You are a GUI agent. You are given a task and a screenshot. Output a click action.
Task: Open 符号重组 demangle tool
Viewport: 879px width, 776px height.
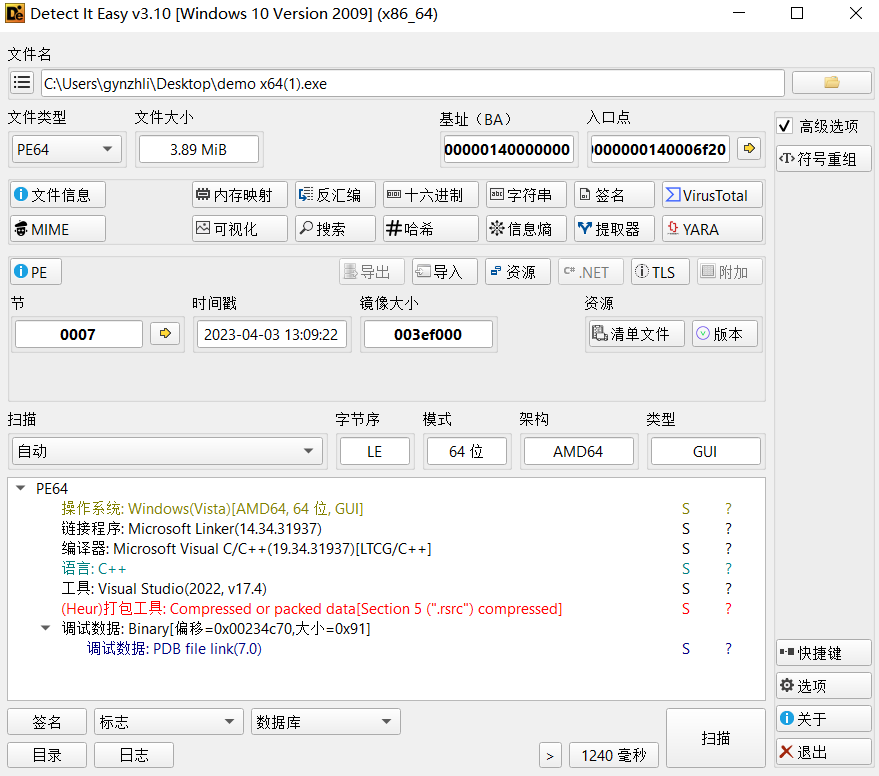click(824, 159)
